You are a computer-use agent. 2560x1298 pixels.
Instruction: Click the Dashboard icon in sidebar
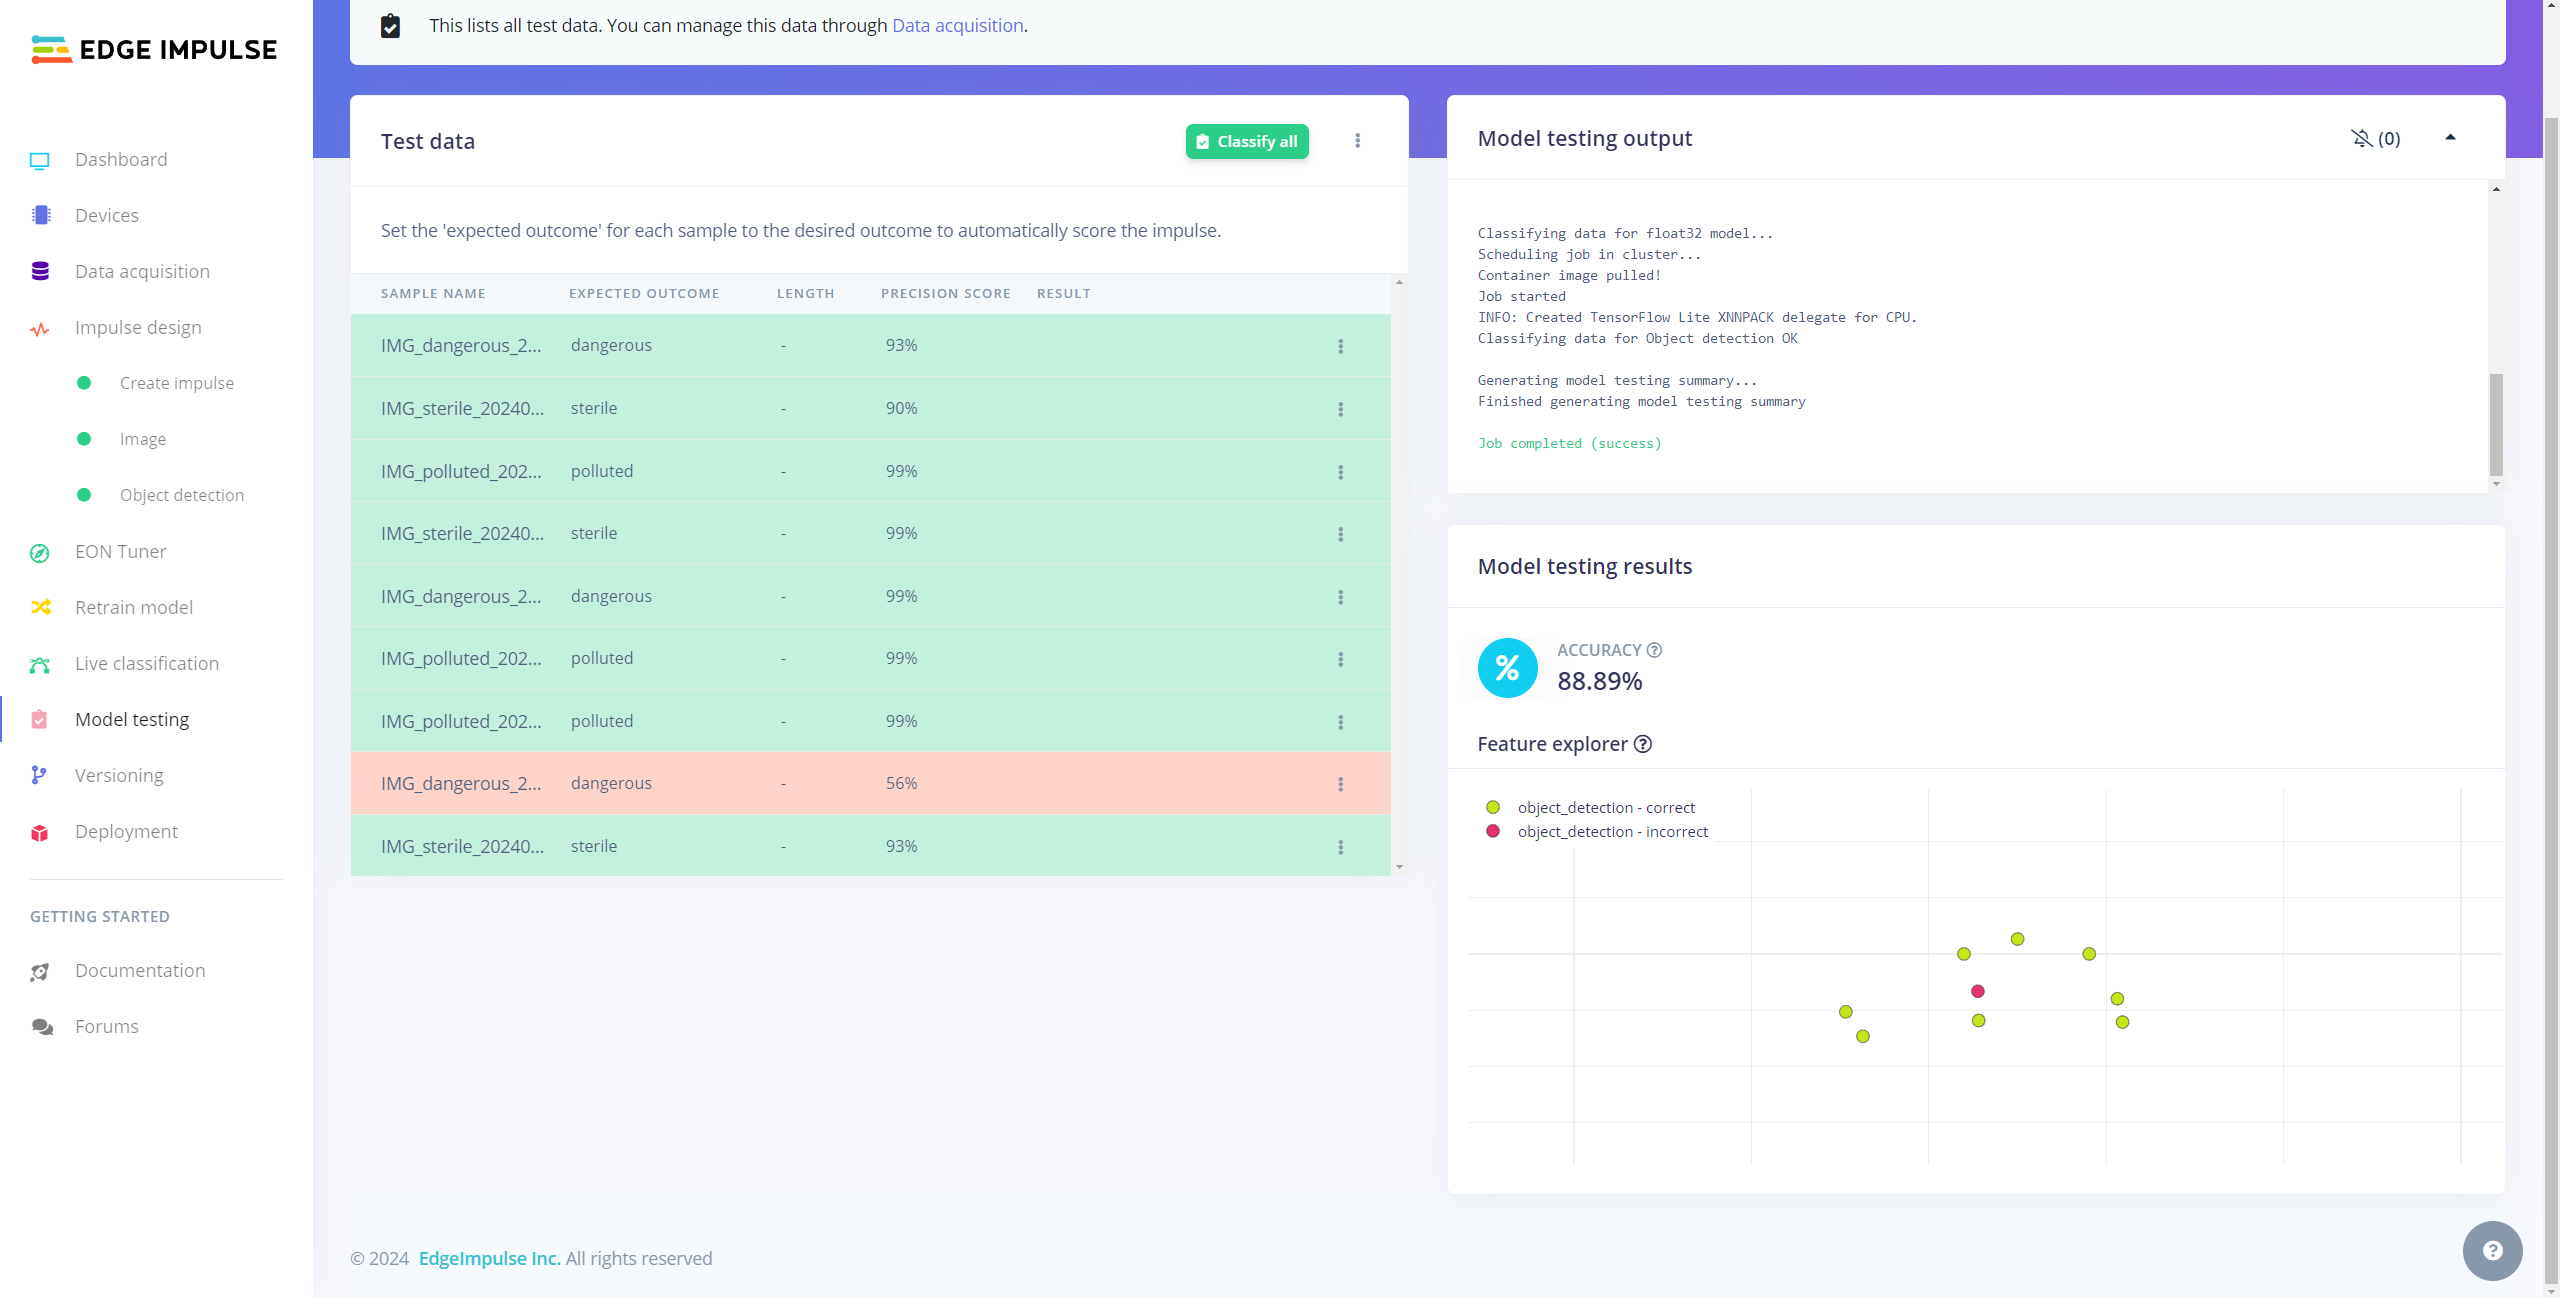[40, 159]
